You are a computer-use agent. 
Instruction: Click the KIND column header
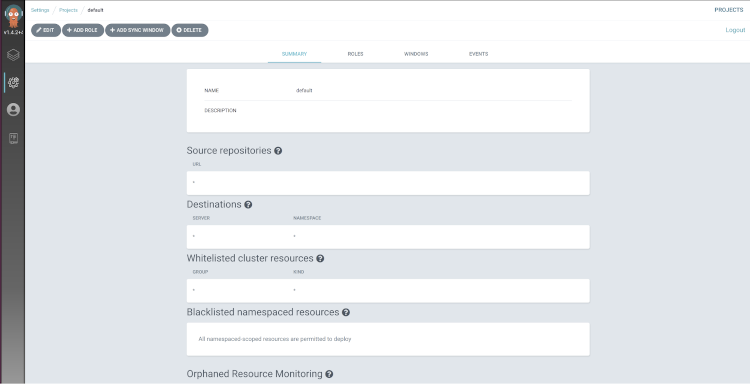[298, 272]
